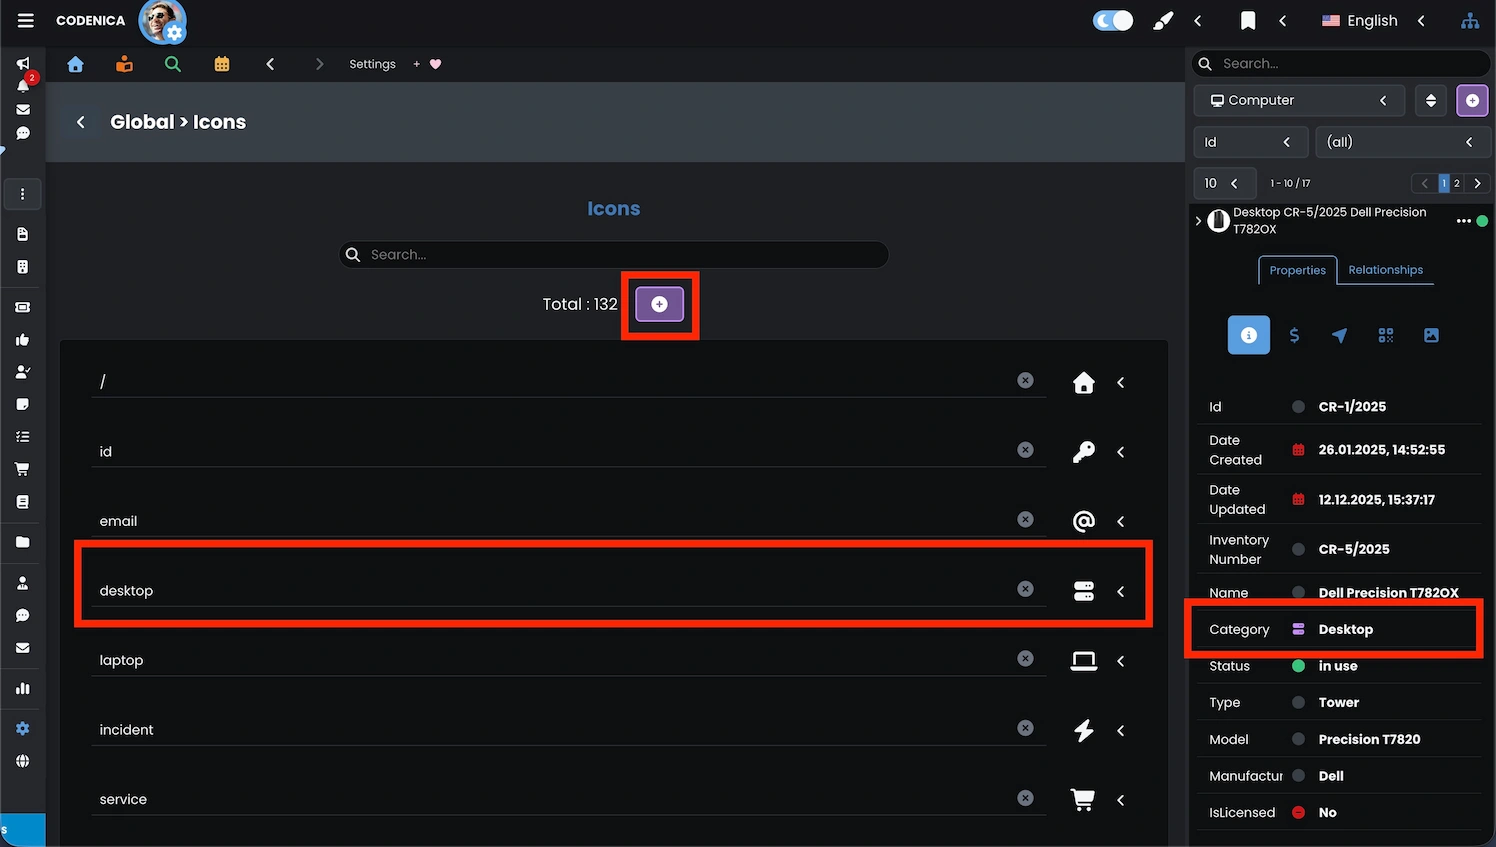Click the shopping cart icon in the left sidebar
The width and height of the screenshot is (1496, 847).
coord(22,468)
